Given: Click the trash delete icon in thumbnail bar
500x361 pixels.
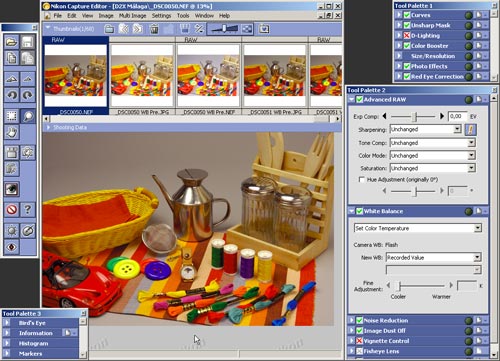Looking at the screenshot, I should (154, 29).
